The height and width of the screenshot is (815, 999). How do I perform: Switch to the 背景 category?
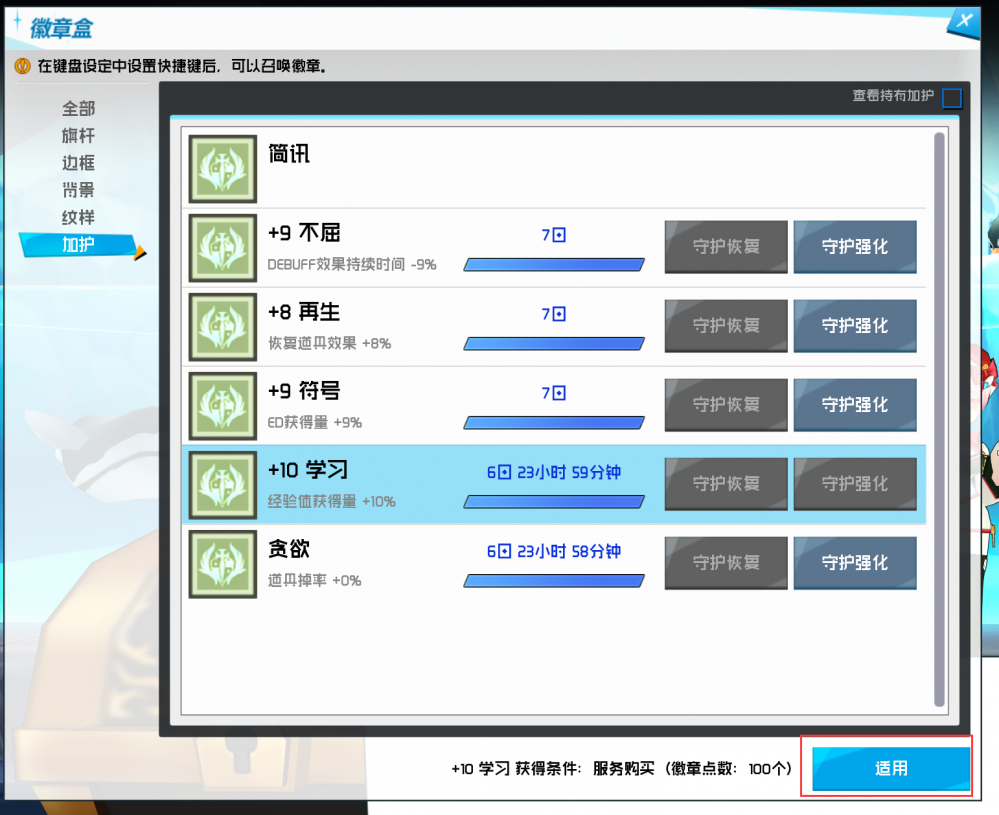point(78,190)
